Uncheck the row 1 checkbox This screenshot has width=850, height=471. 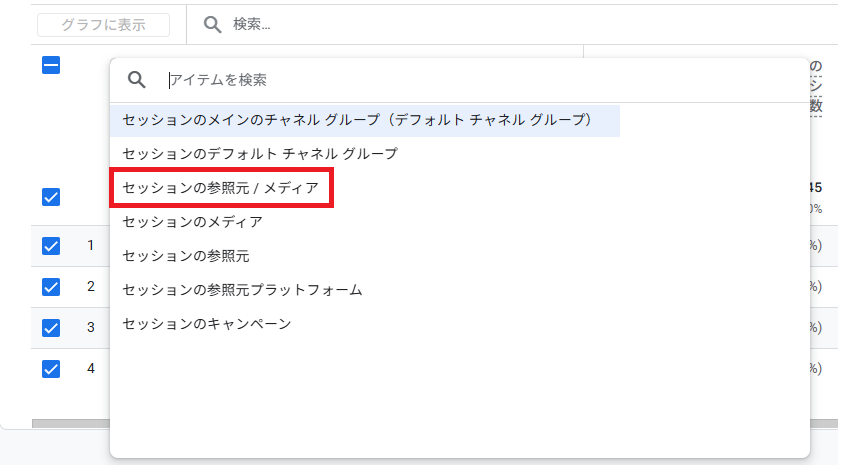pos(51,246)
